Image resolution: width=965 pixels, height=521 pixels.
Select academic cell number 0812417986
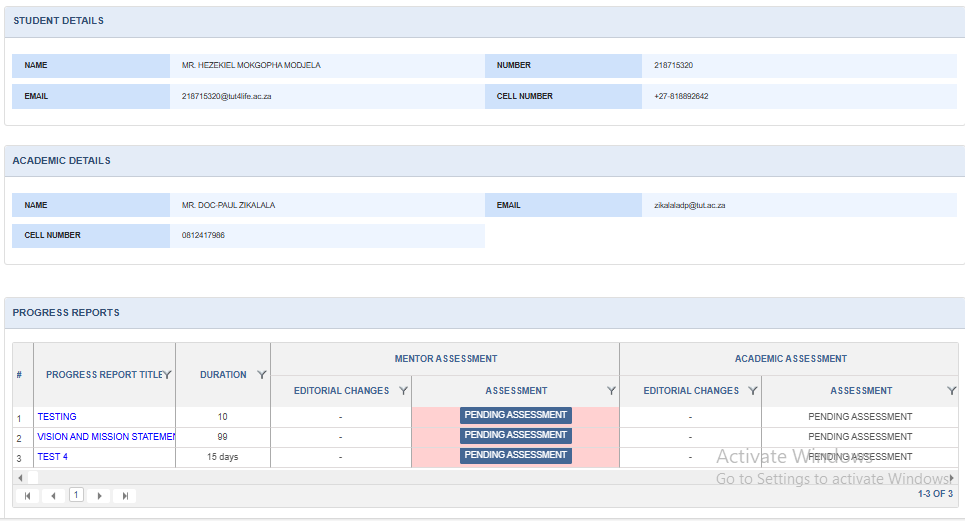pyautogui.click(x=203, y=235)
